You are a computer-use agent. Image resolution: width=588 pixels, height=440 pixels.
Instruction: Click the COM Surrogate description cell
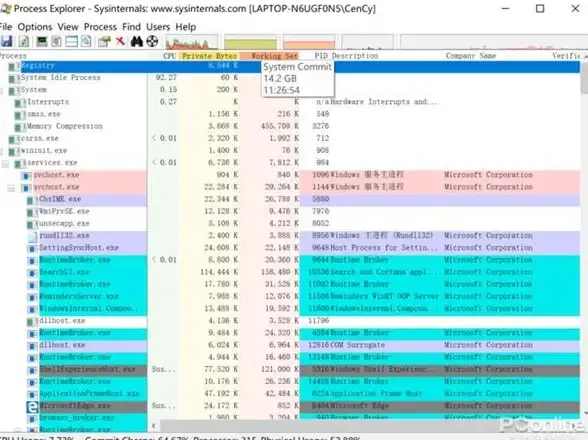[x=358, y=345]
